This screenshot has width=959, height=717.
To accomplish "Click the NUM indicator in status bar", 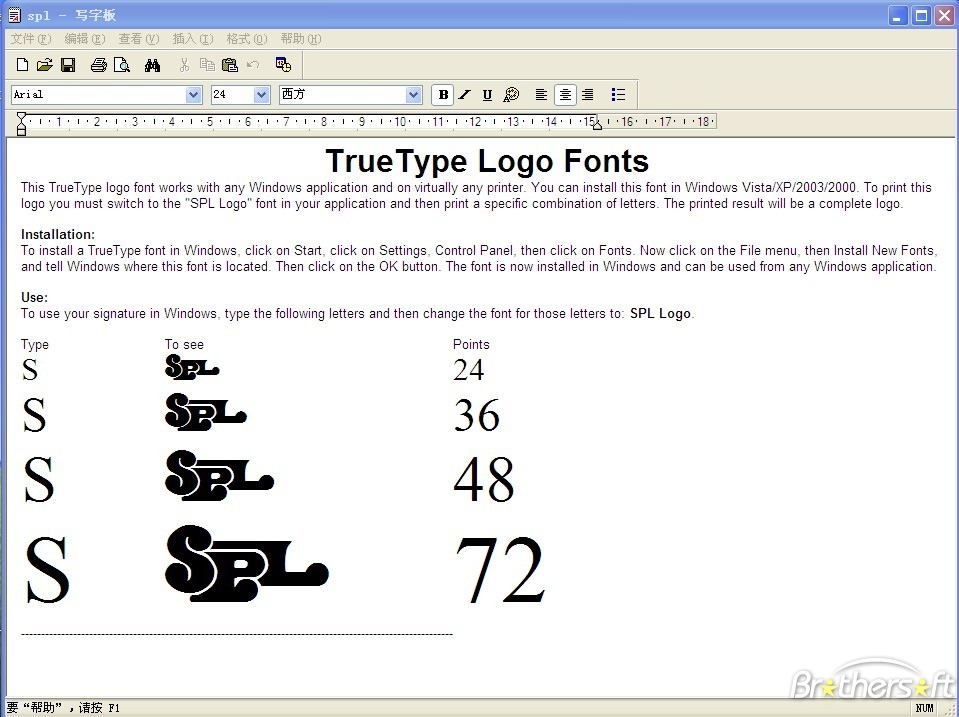I will coord(924,708).
